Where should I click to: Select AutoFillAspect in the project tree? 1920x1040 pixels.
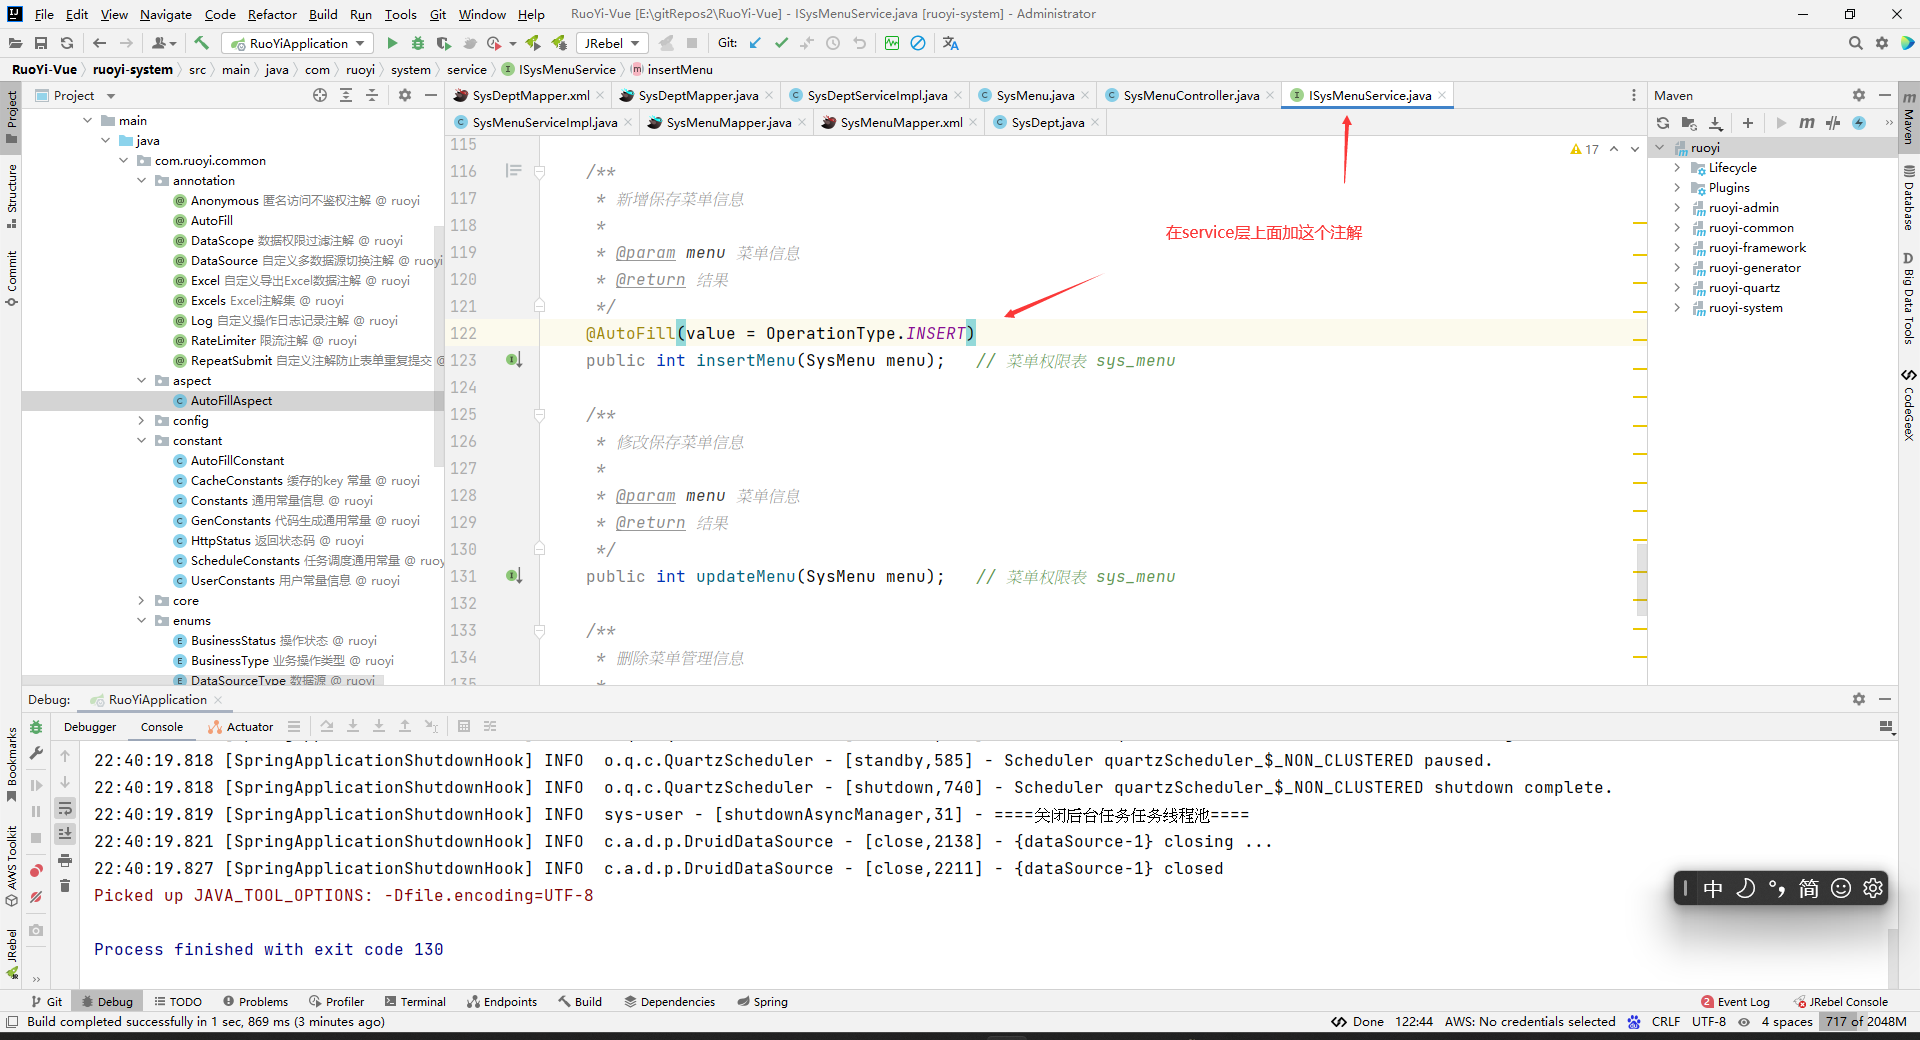click(231, 401)
